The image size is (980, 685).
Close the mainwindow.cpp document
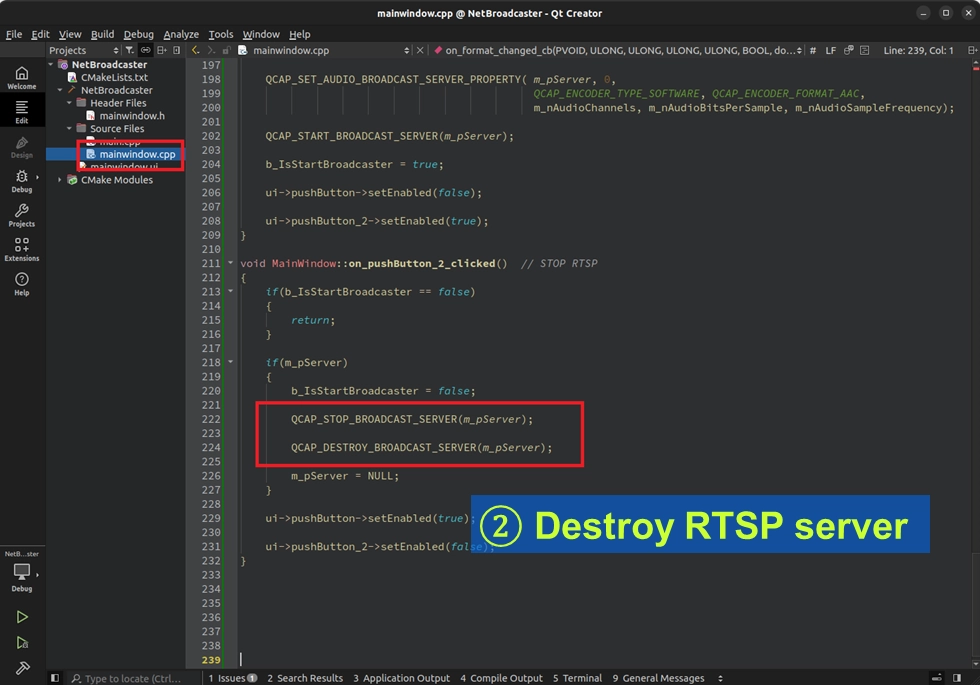(x=420, y=50)
